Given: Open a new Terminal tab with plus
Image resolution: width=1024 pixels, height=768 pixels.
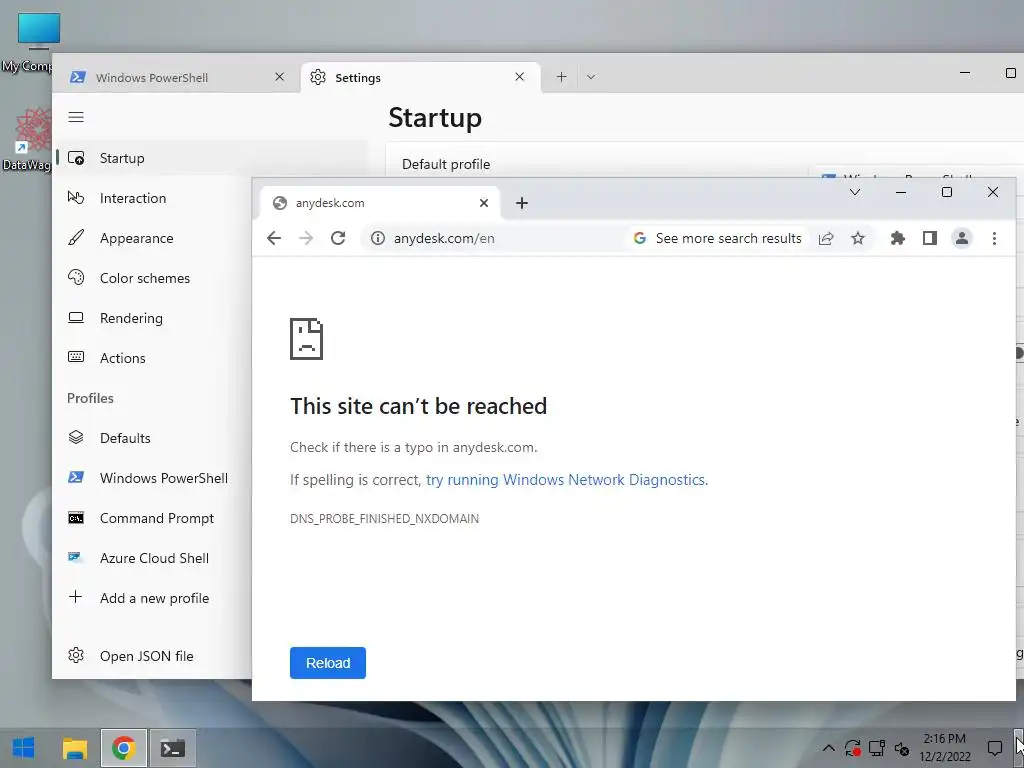Looking at the screenshot, I should coord(561,77).
